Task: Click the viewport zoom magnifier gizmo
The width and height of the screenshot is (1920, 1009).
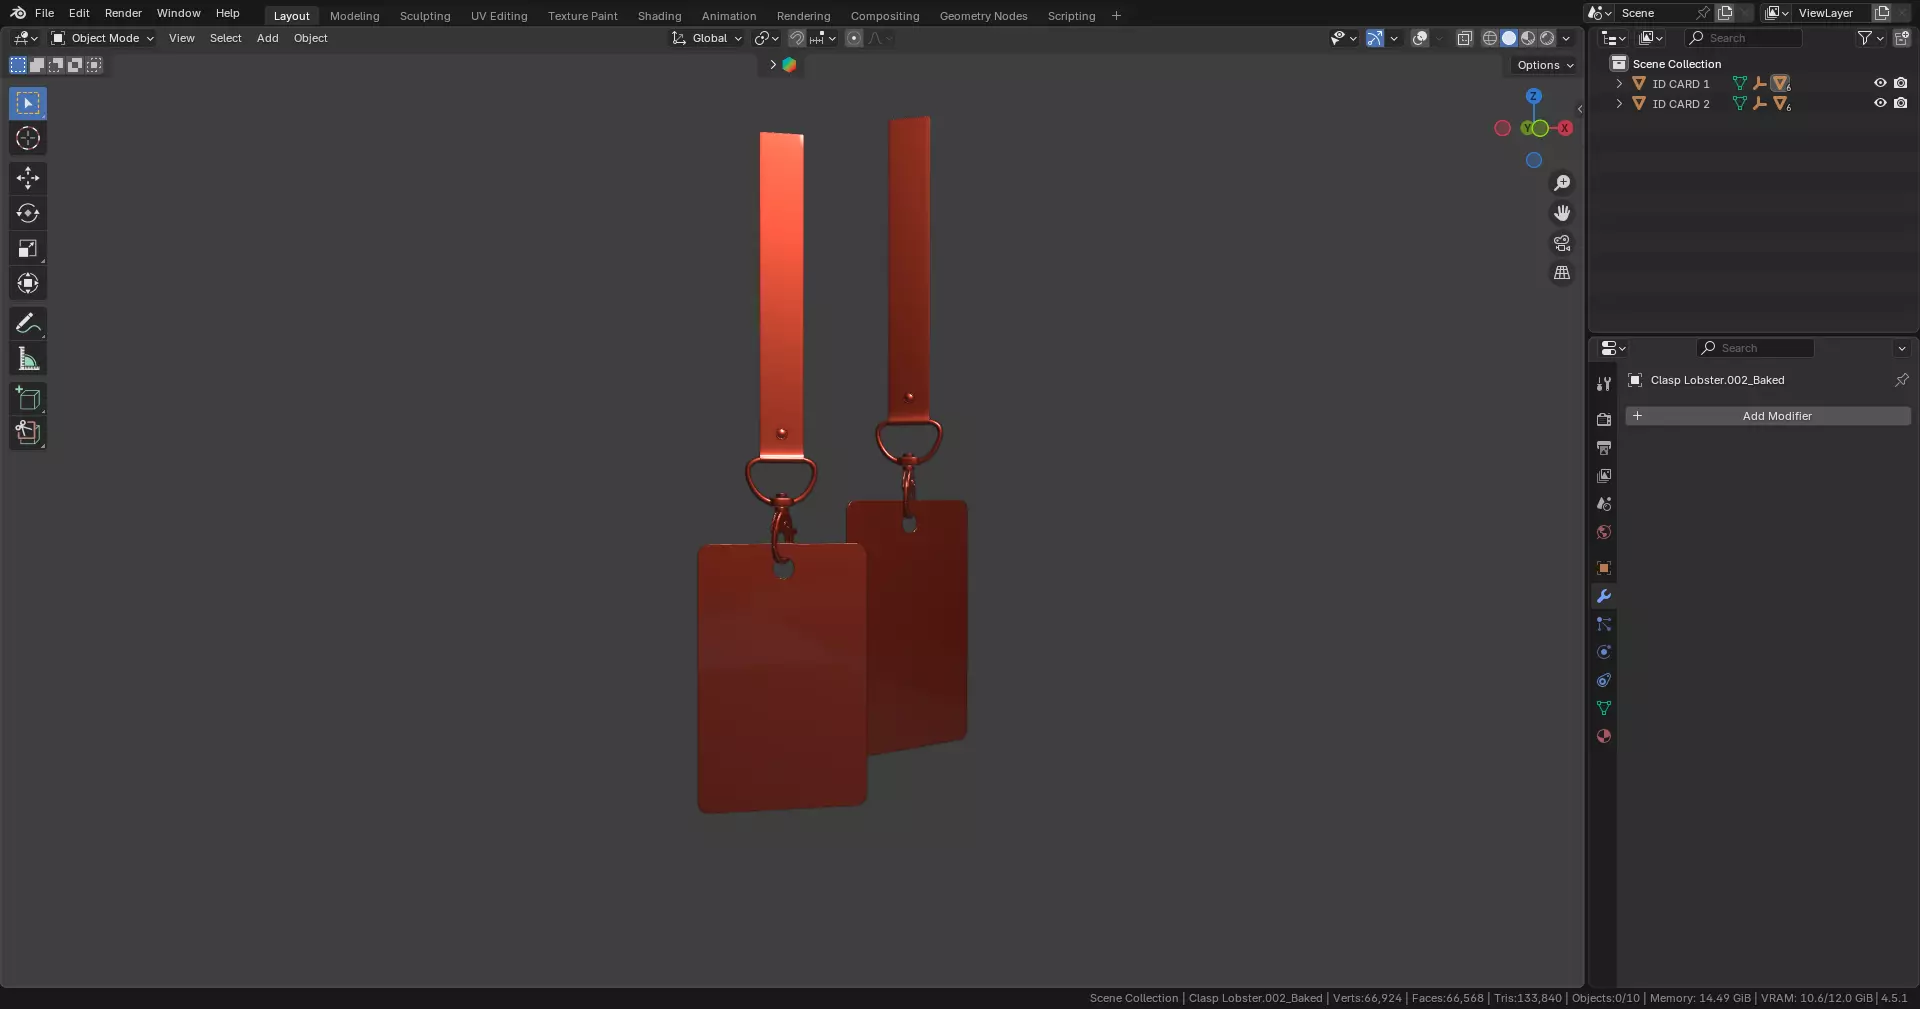Action: point(1562,183)
